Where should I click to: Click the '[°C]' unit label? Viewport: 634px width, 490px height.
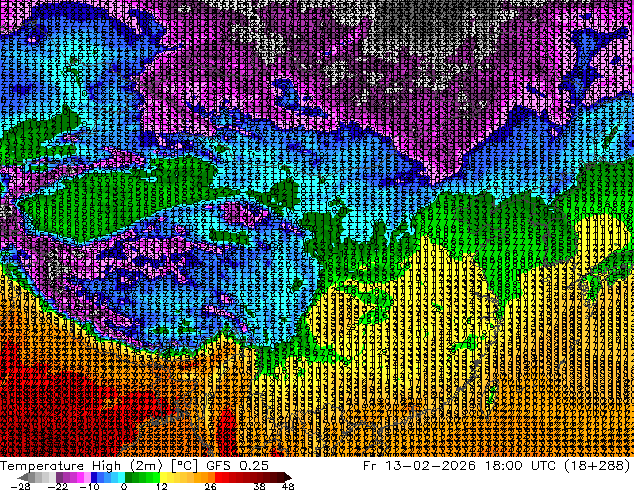(x=184, y=465)
